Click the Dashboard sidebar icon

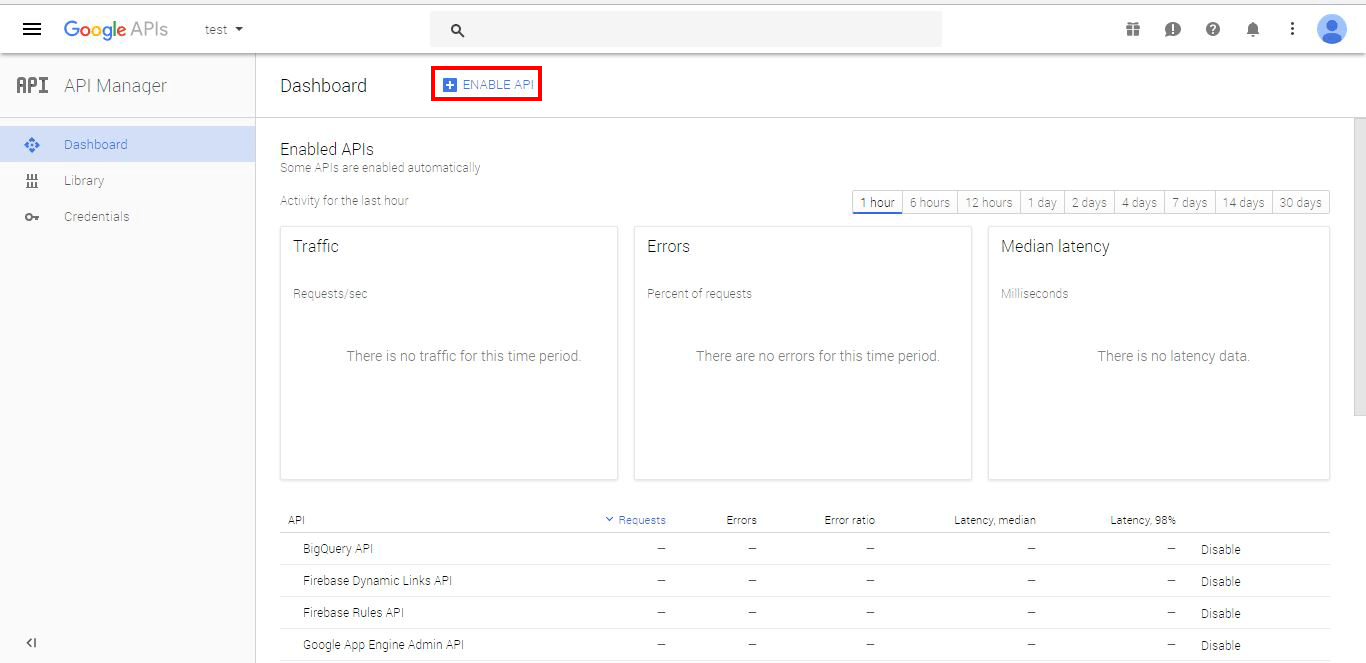[x=31, y=144]
